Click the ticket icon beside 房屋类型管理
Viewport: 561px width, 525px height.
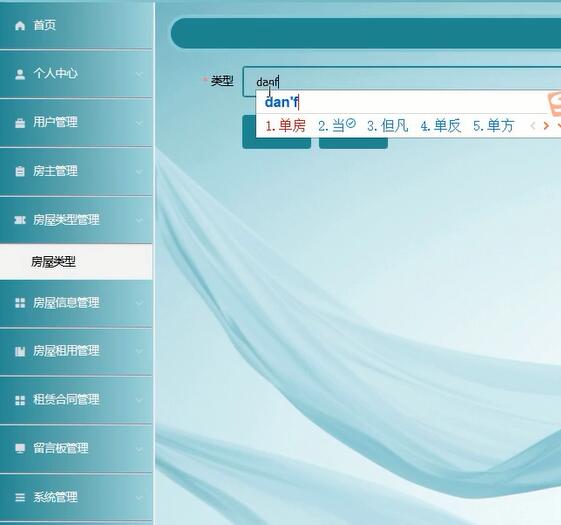pos(20,220)
